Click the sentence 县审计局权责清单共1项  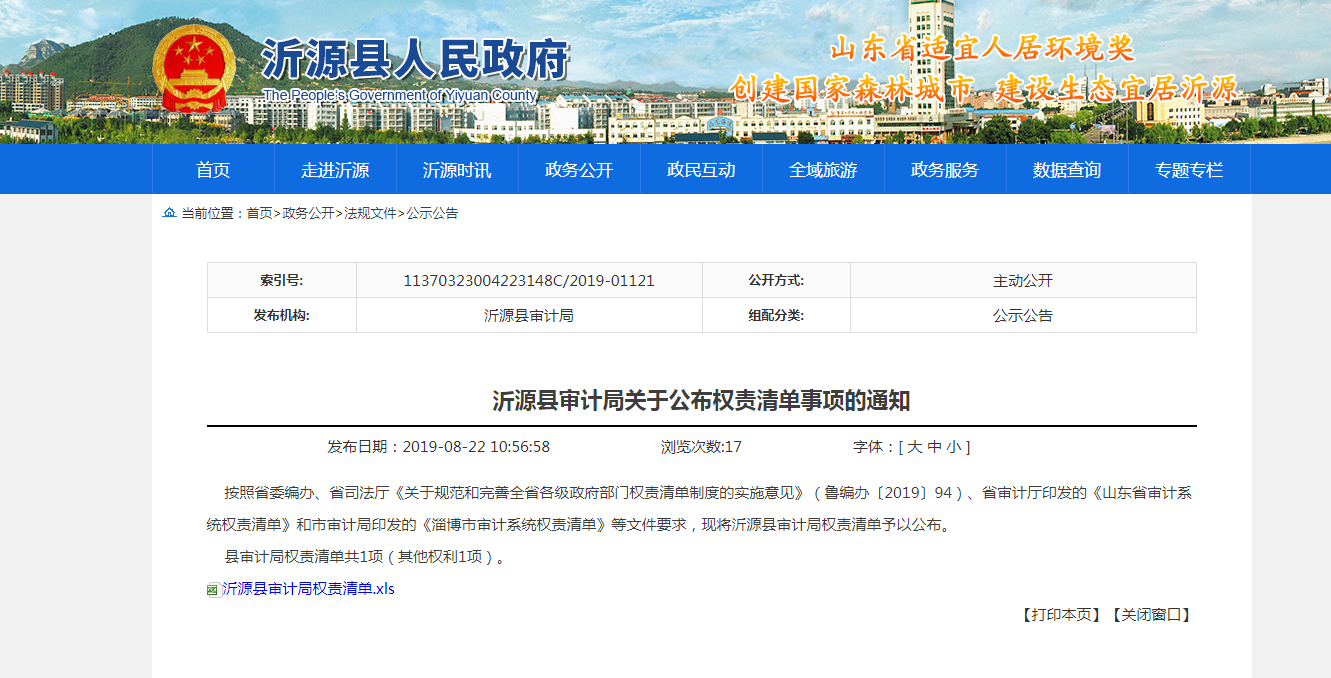point(304,557)
